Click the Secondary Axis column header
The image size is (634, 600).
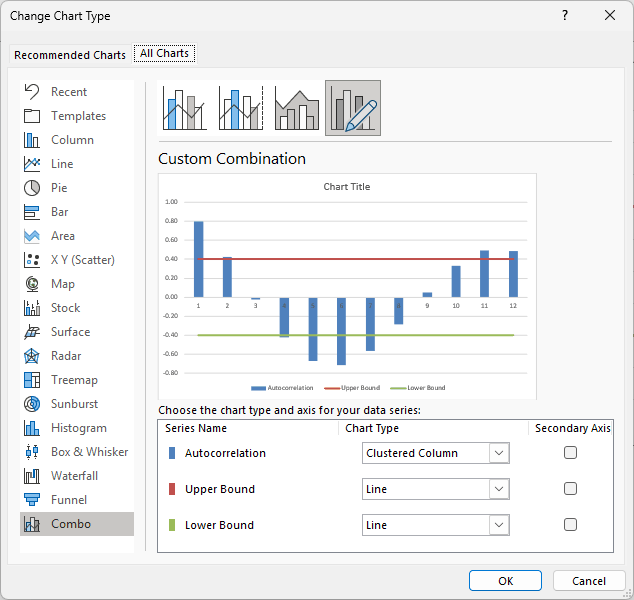pyautogui.click(x=573, y=428)
